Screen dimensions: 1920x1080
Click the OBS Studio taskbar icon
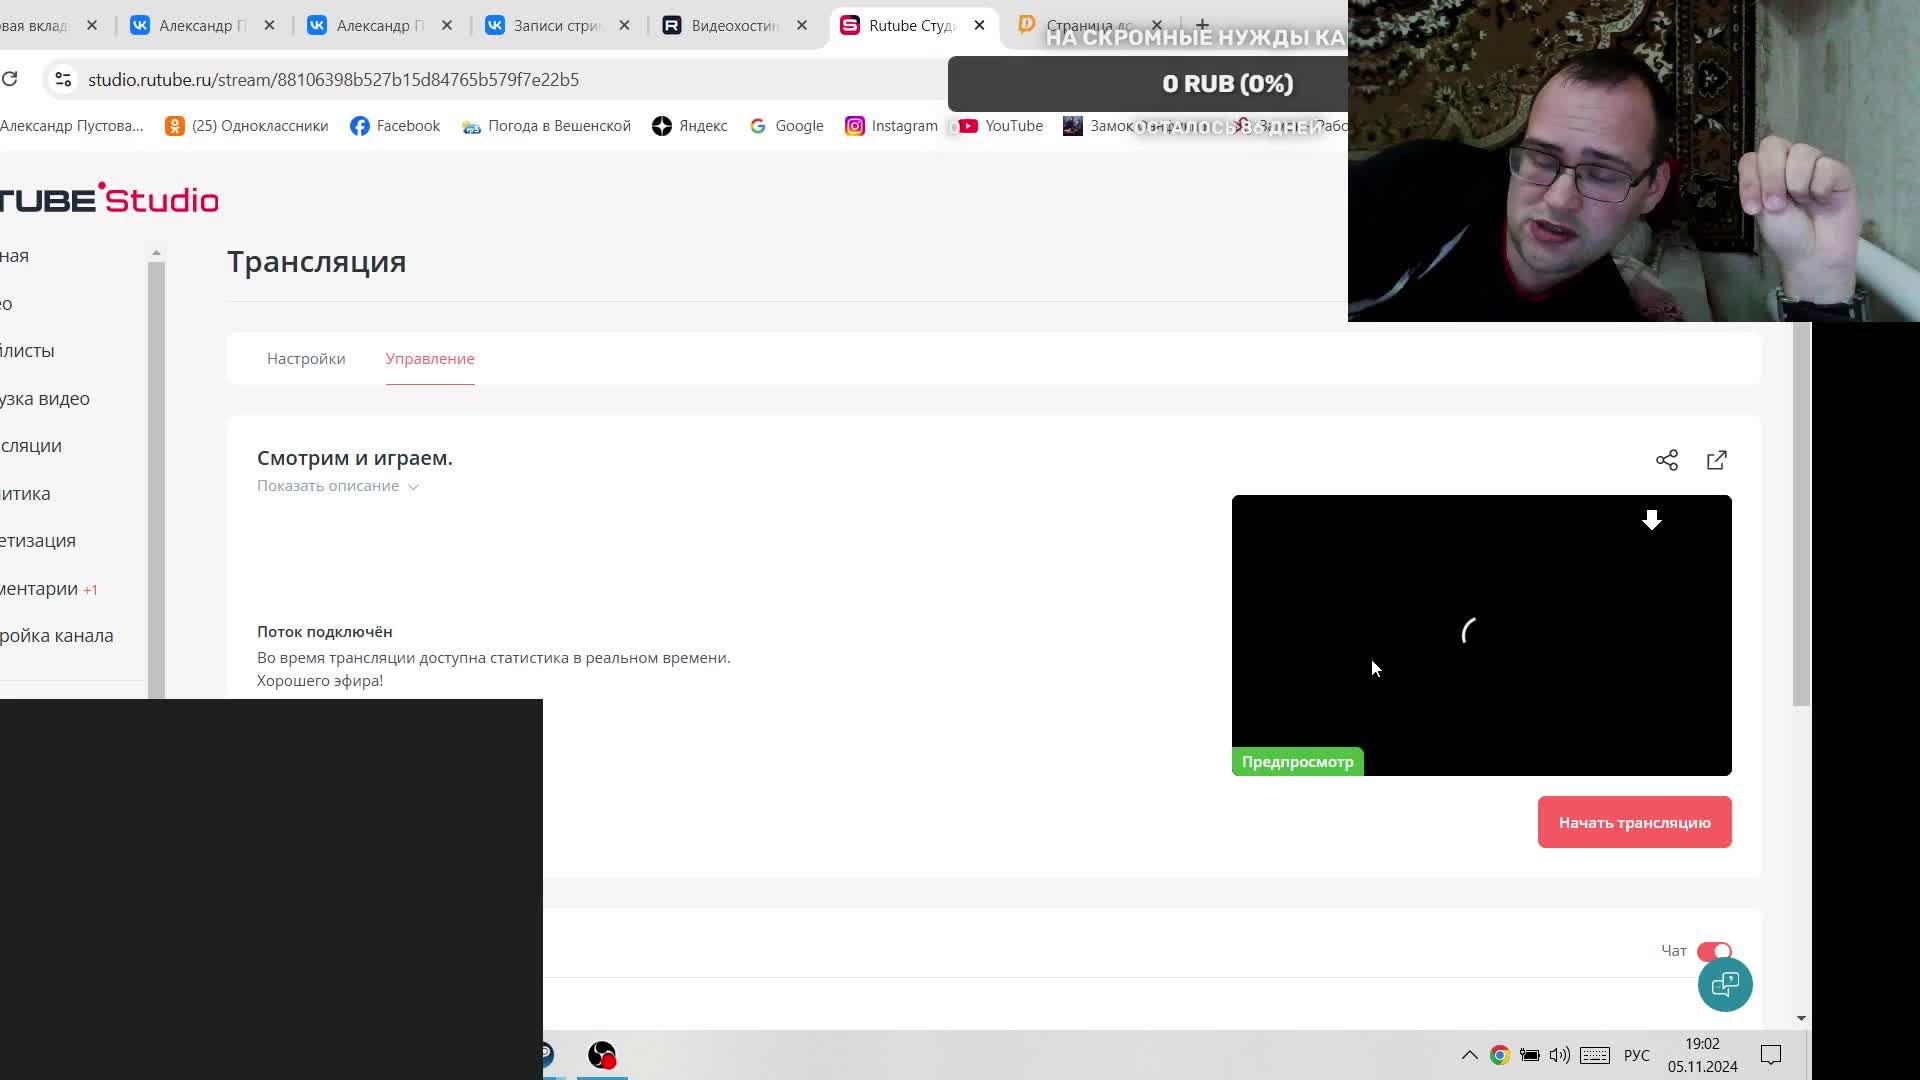pos(602,1055)
